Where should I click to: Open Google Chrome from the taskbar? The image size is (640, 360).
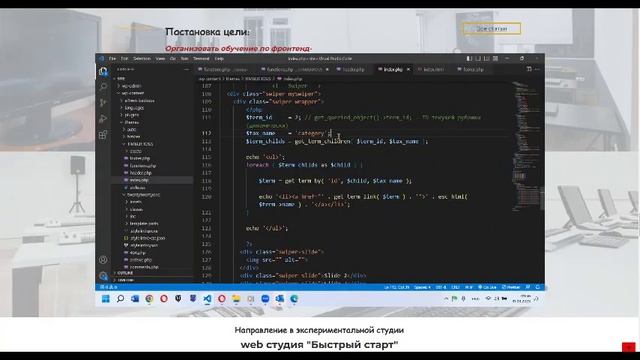[x=149, y=299]
